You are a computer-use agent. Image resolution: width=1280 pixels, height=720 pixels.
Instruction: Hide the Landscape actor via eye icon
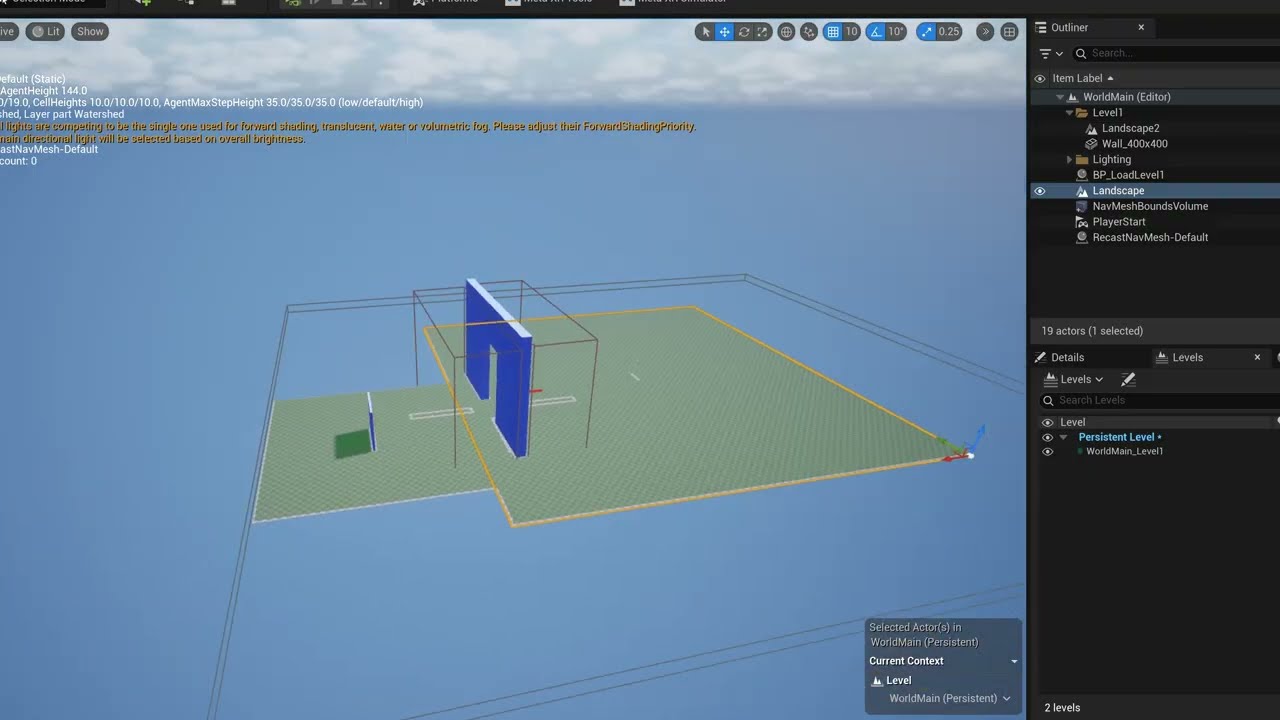click(x=1039, y=191)
